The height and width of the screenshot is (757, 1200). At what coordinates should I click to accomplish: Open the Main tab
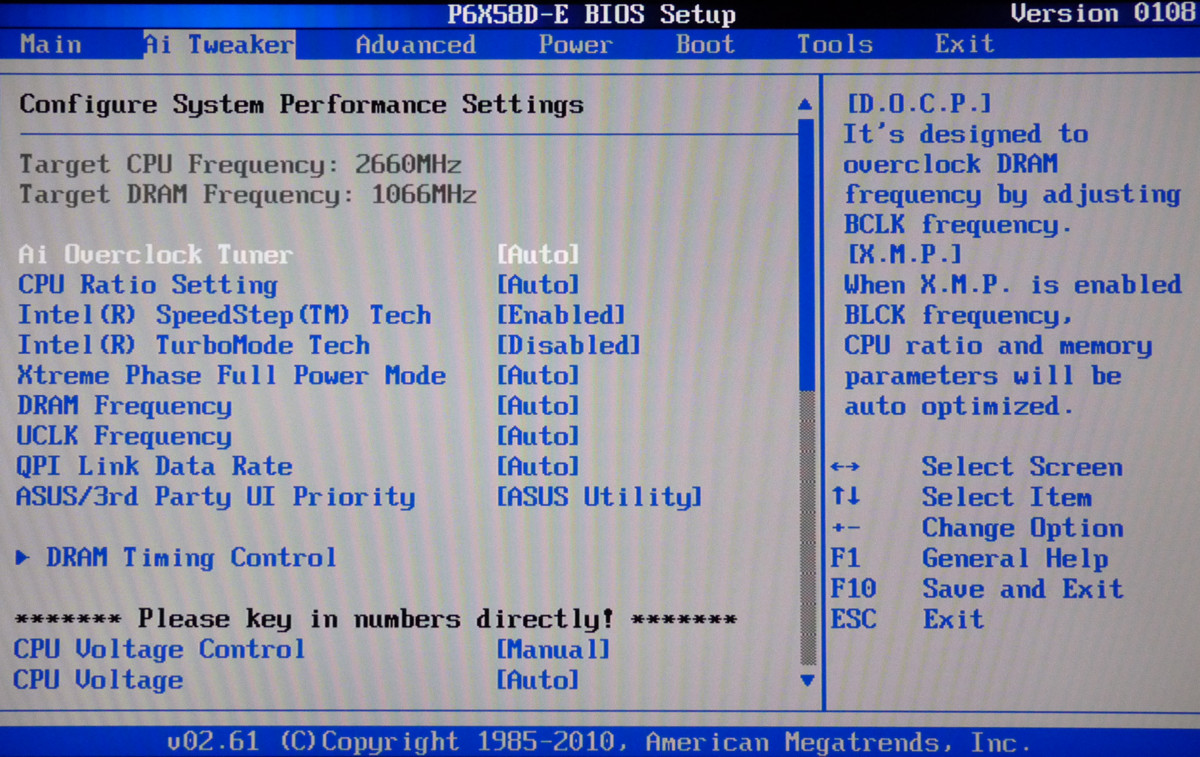click(51, 44)
